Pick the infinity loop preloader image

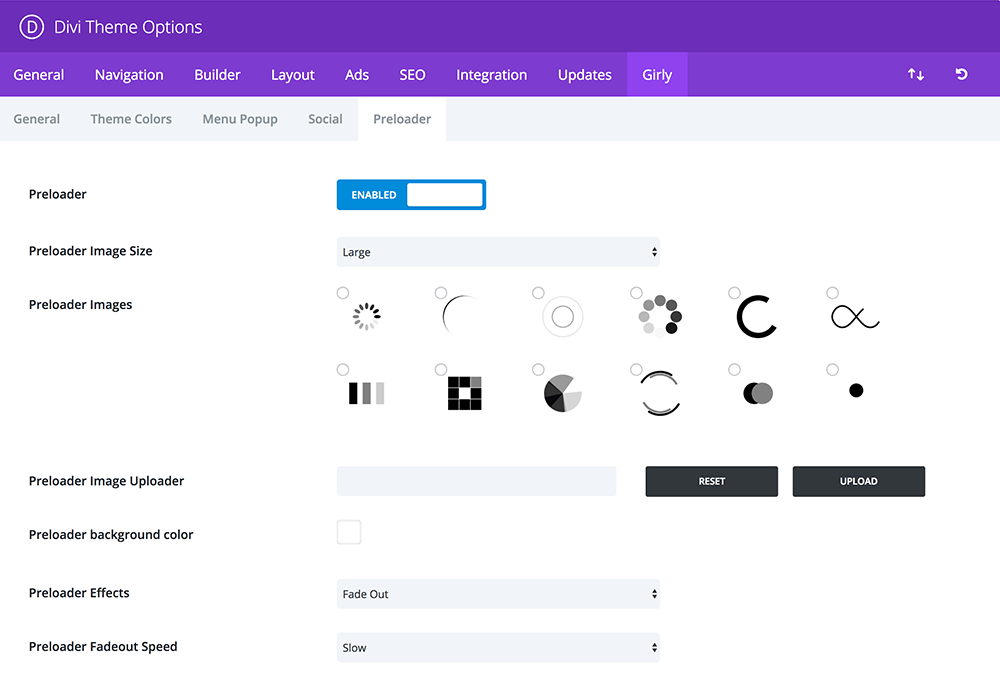pyautogui.click(x=855, y=316)
